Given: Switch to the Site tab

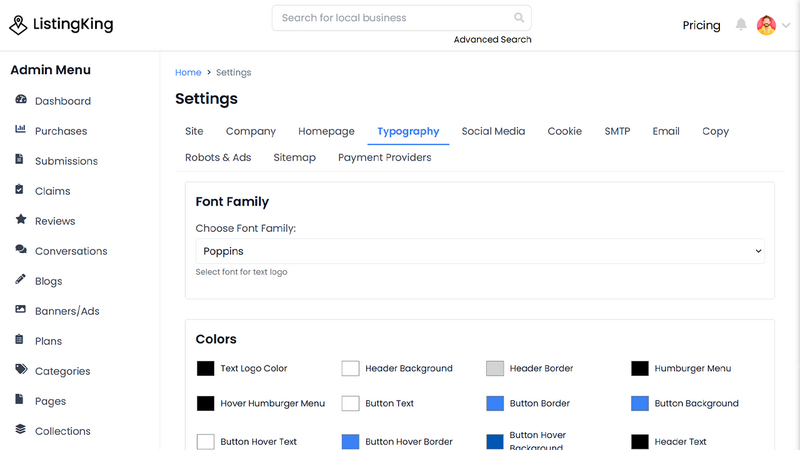Looking at the screenshot, I should point(194,131).
